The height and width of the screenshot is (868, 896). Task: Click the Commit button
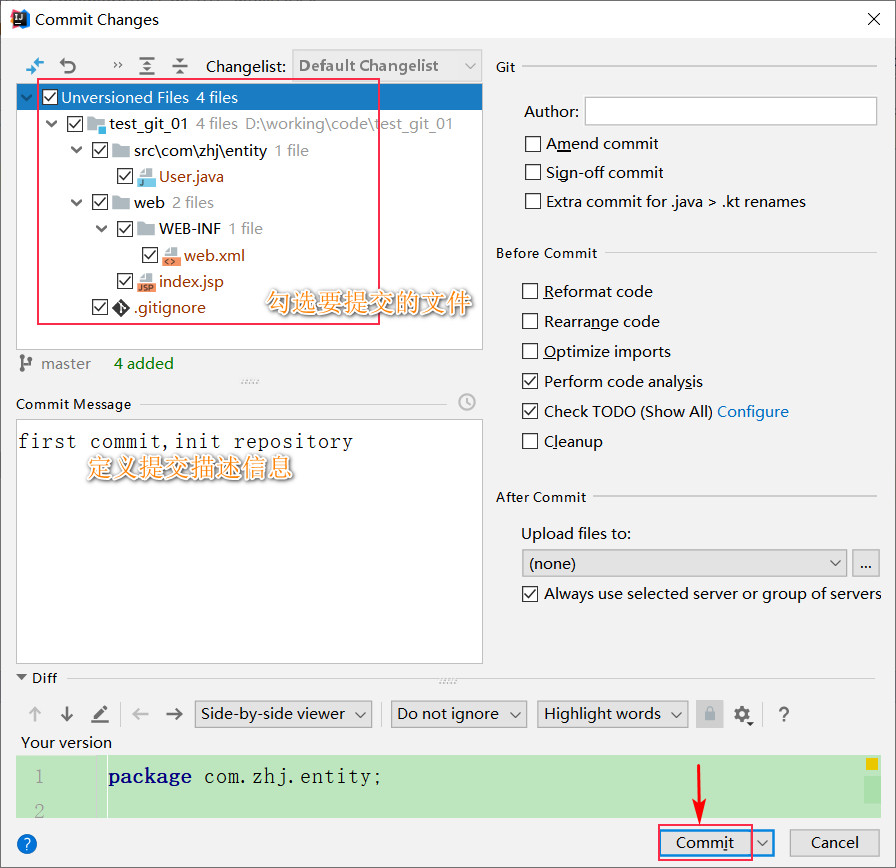[705, 843]
